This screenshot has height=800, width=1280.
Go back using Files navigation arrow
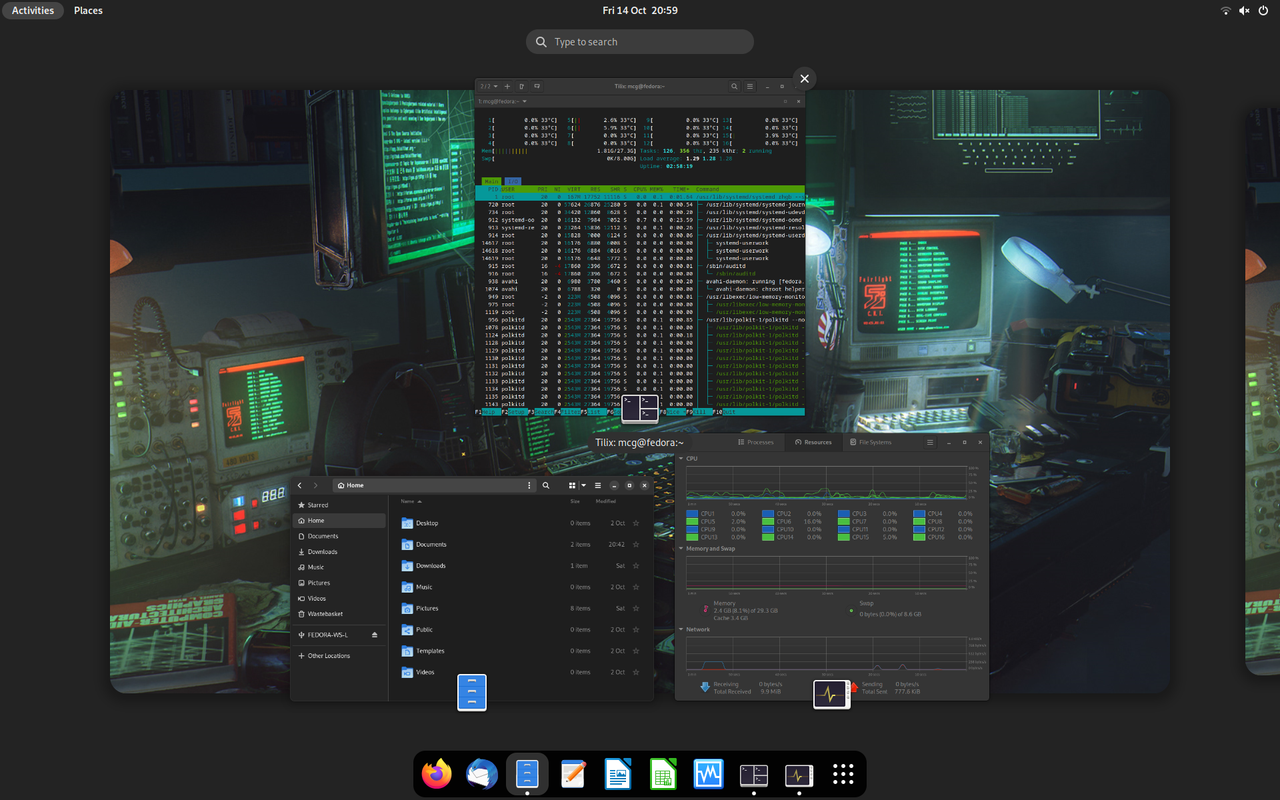(299, 485)
